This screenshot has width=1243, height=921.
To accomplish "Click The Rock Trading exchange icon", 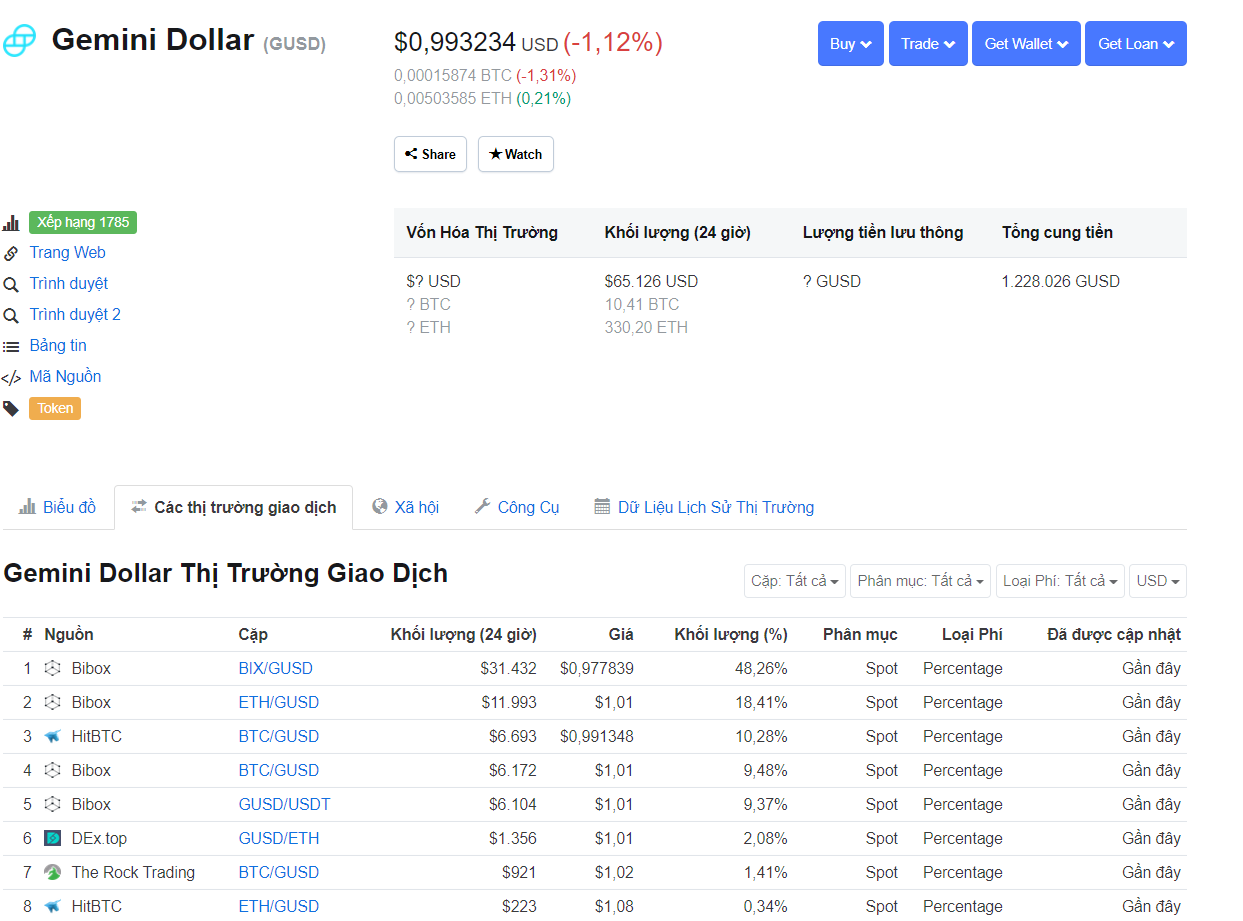I will tap(53, 872).
